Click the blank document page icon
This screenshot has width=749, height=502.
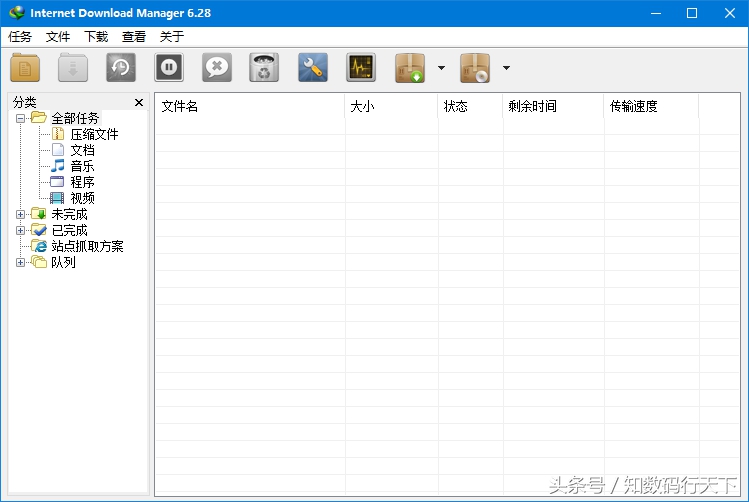(x=57, y=150)
